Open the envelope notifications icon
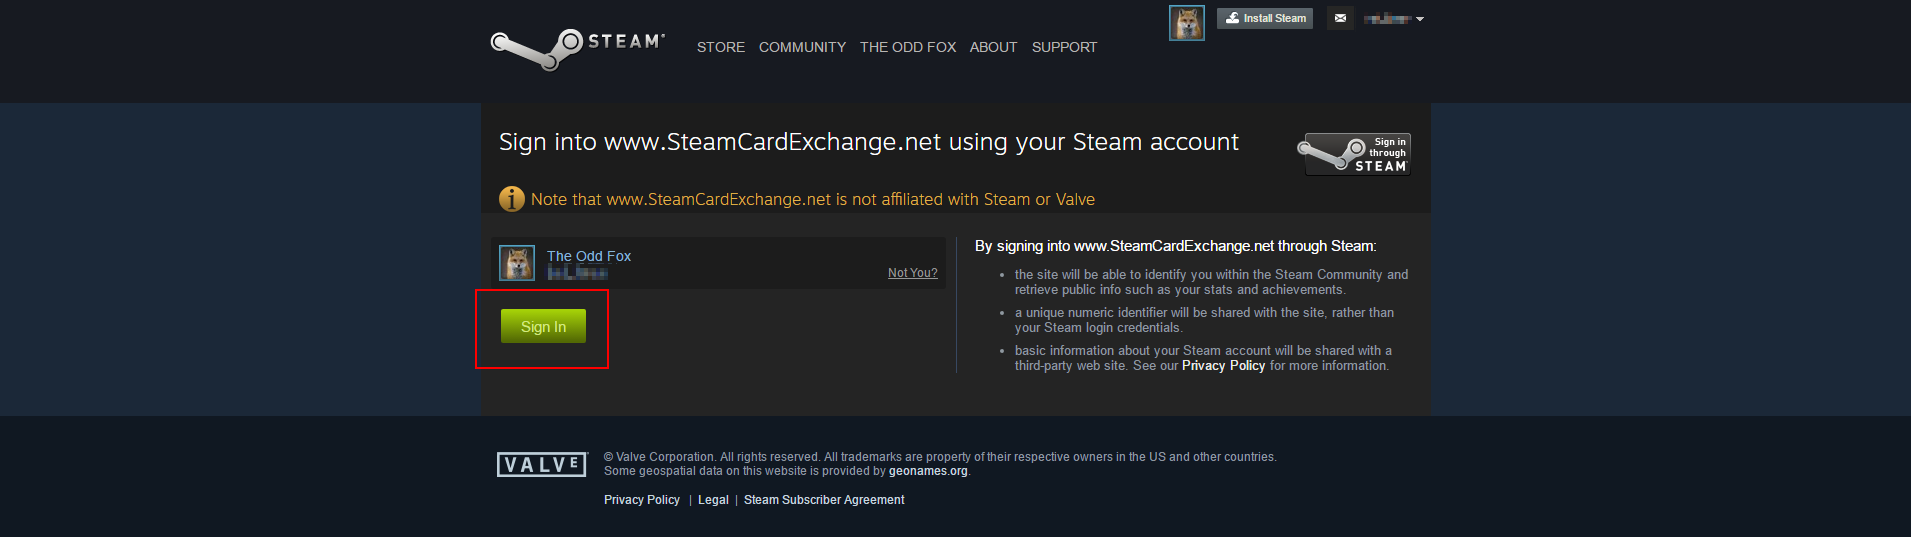 [x=1340, y=18]
